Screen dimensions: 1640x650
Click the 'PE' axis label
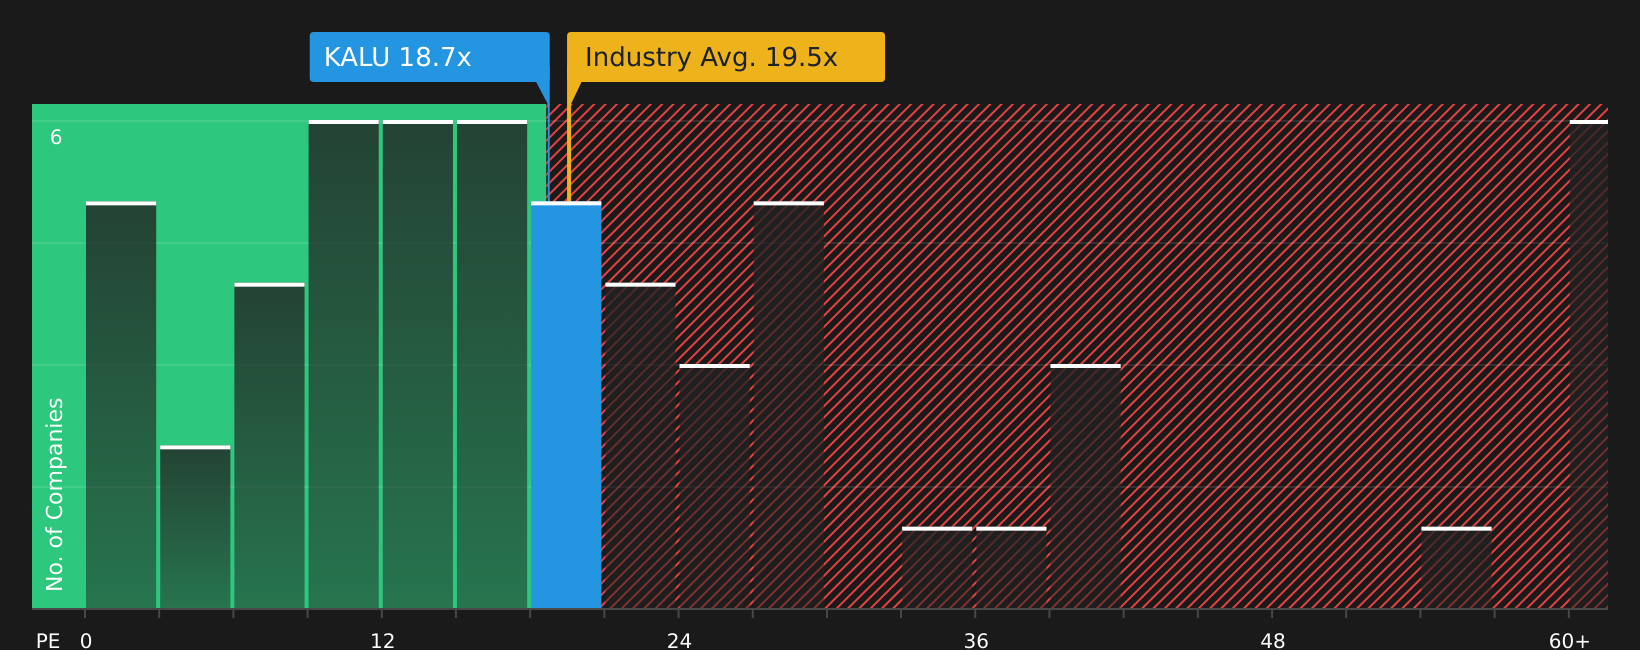click(x=48, y=641)
